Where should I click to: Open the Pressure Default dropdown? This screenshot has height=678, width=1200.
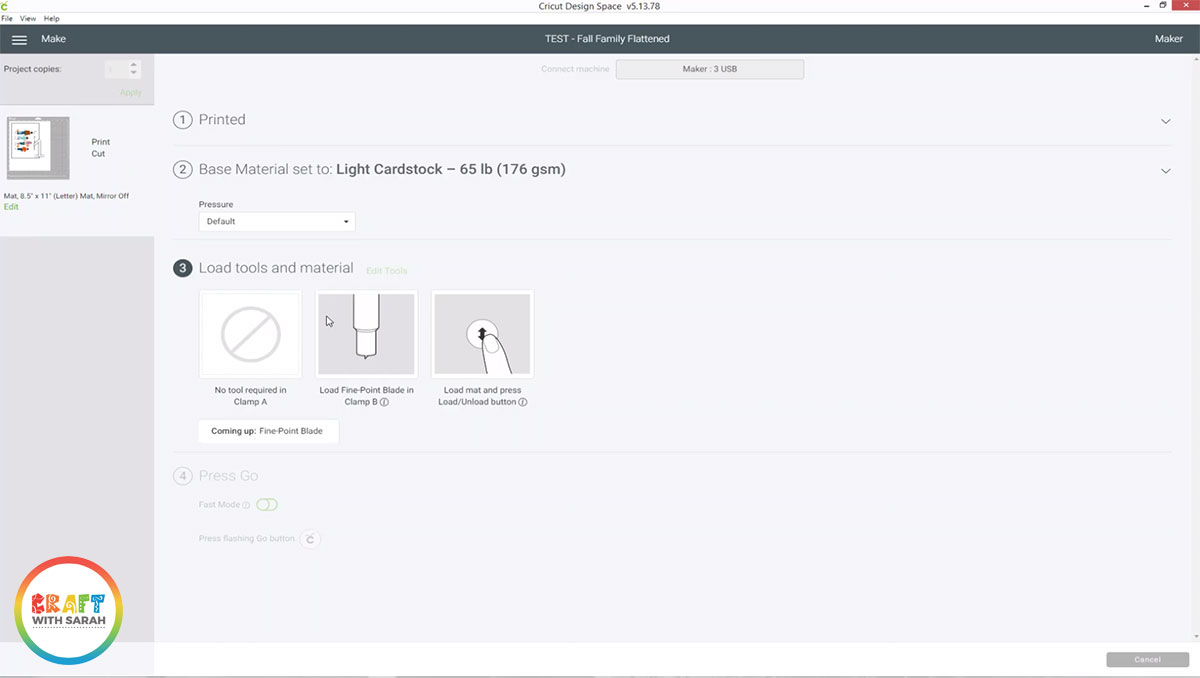[x=277, y=221]
